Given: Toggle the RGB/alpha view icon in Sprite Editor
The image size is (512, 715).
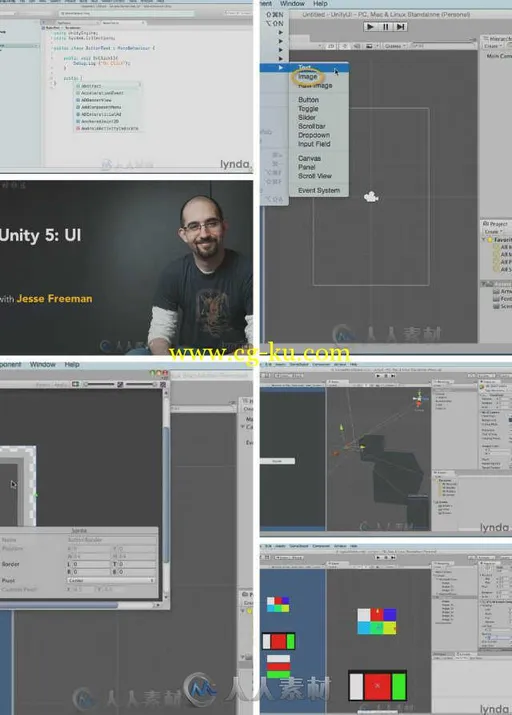Looking at the screenshot, I should click(76, 384).
